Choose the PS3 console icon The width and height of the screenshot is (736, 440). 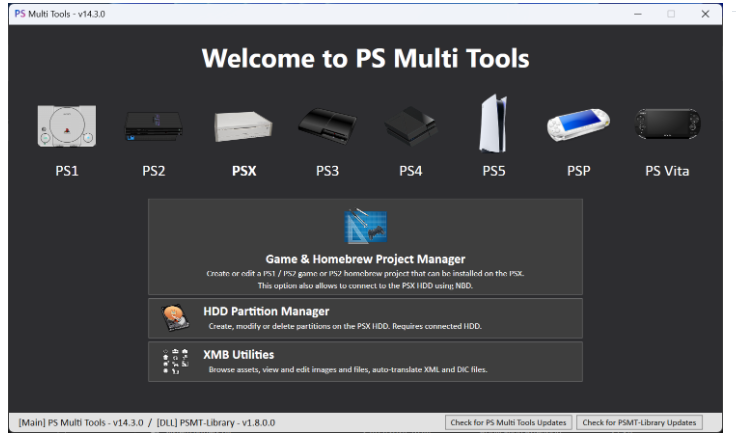[x=327, y=127]
